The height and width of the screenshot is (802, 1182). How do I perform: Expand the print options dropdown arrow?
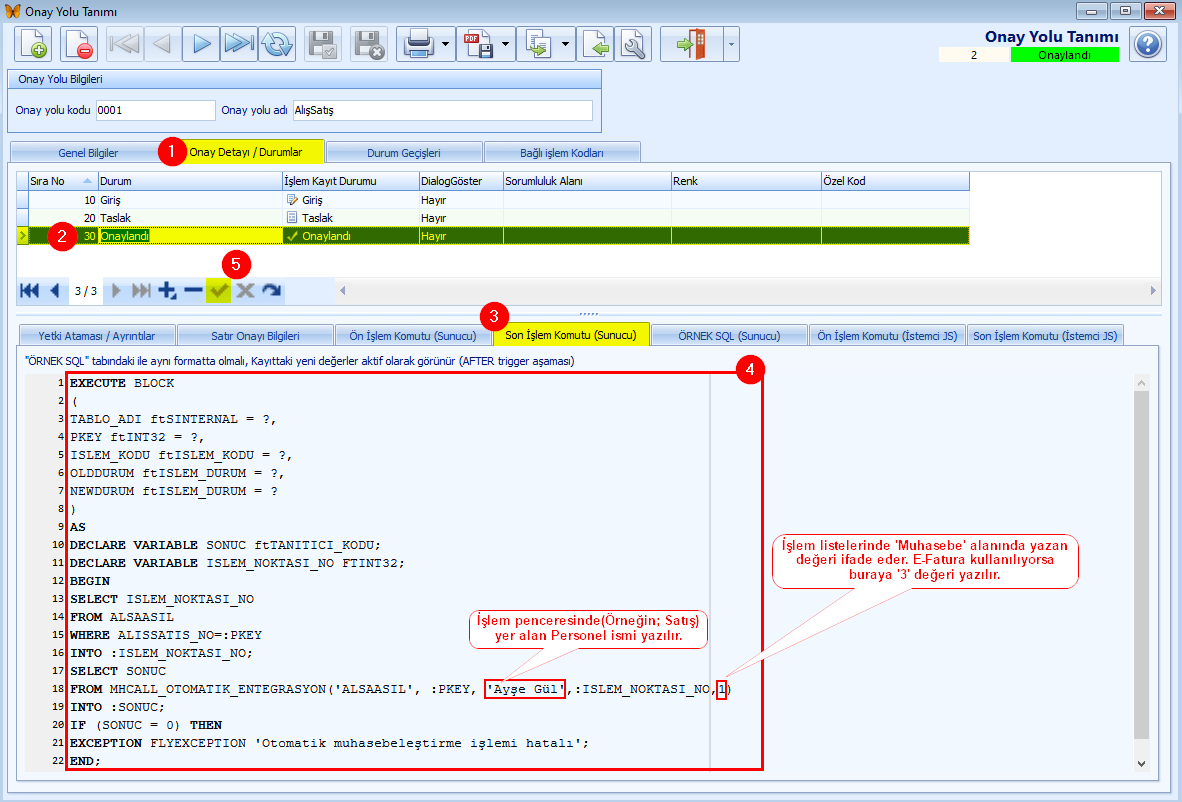[x=445, y=44]
